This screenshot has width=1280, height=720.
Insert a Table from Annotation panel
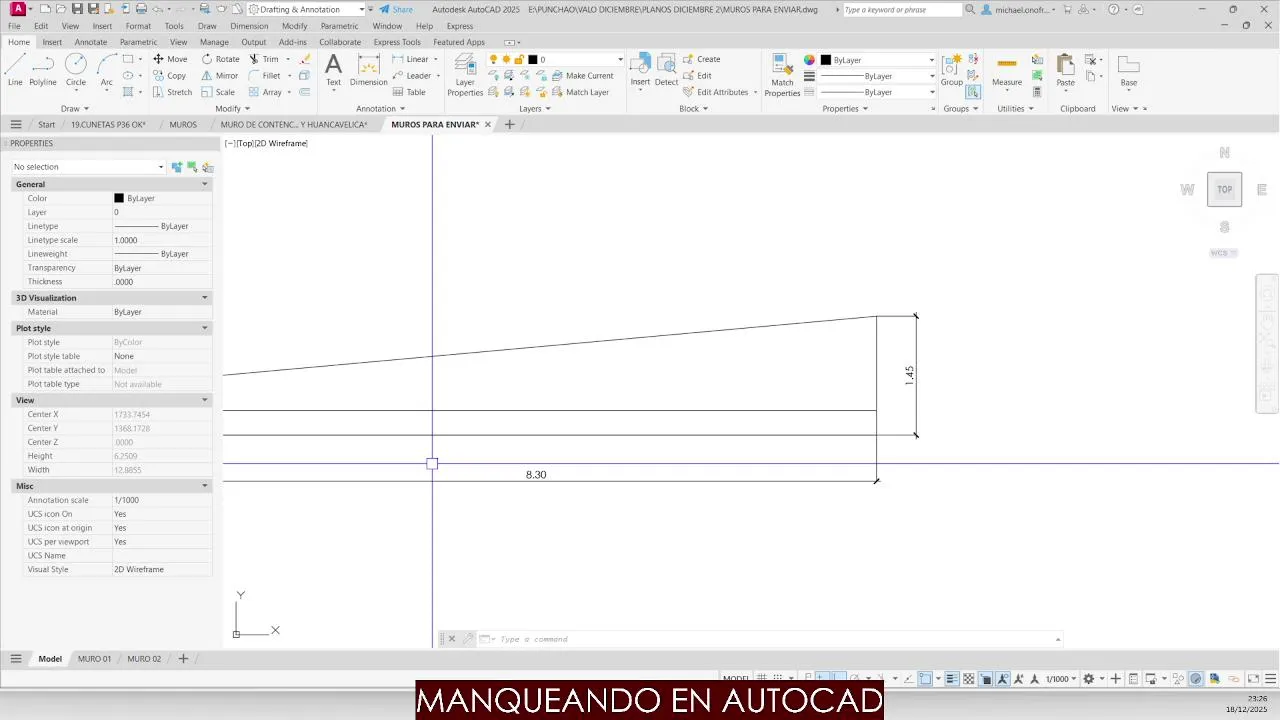click(408, 92)
